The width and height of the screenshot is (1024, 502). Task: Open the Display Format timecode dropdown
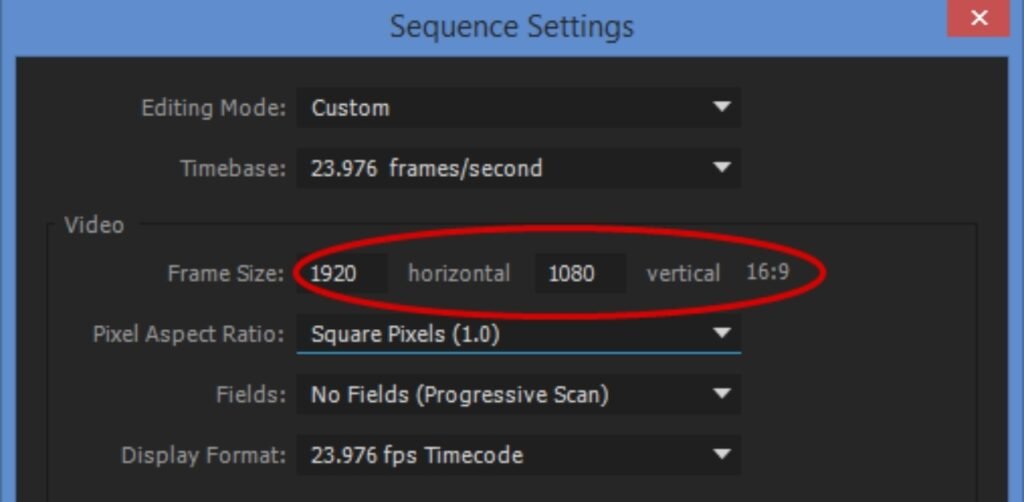(500, 456)
